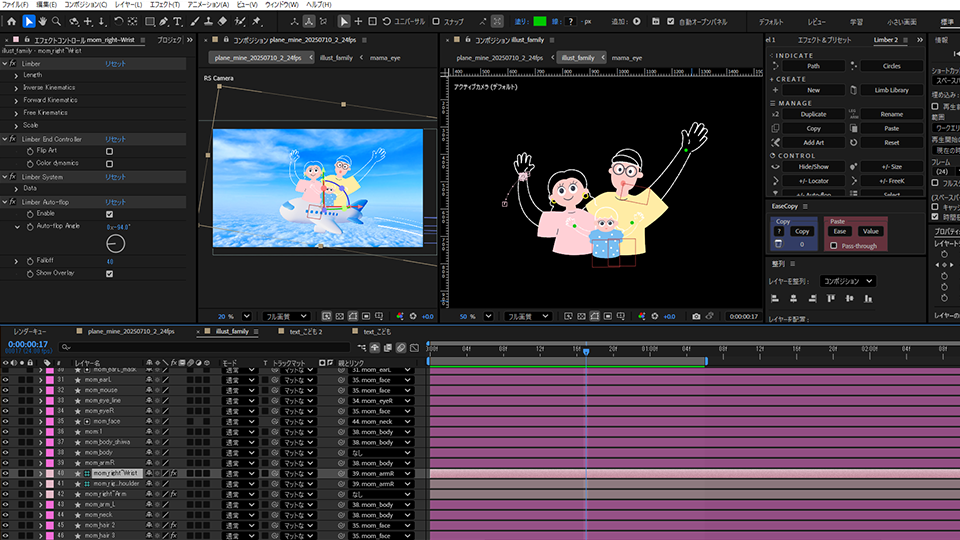Switch to mama_eye tab in left viewer

pyautogui.click(x=385, y=58)
